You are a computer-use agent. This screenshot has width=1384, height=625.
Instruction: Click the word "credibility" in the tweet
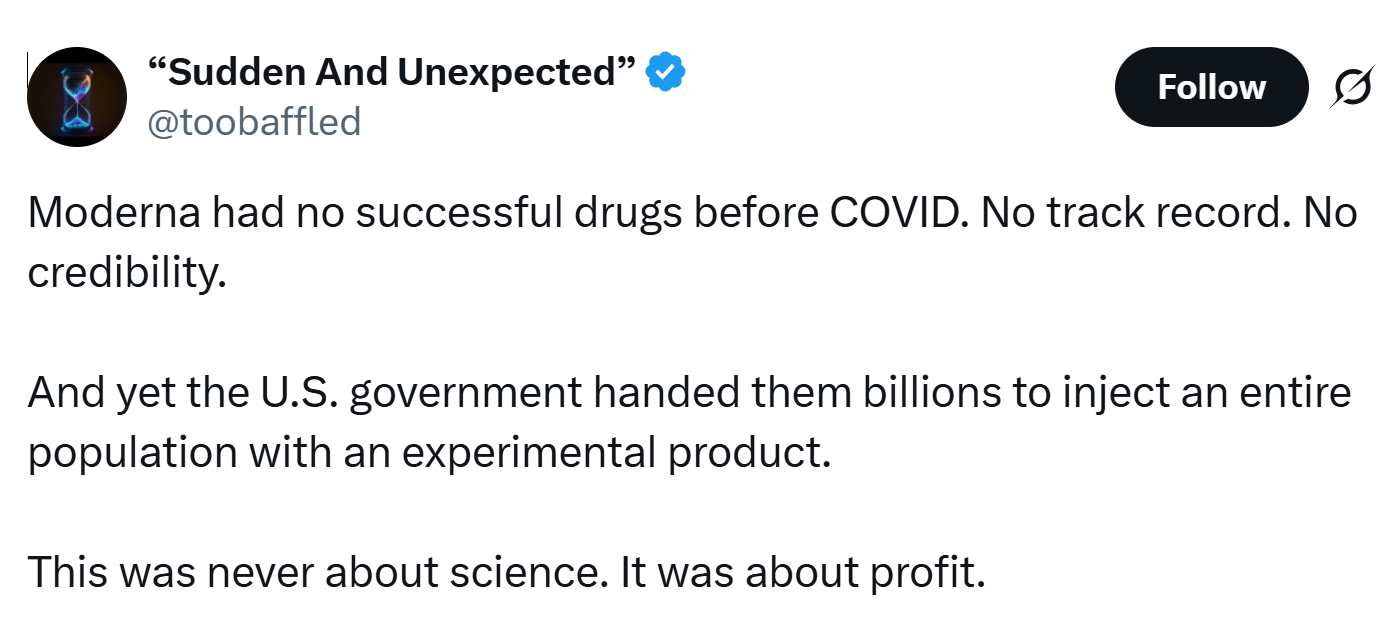120,272
